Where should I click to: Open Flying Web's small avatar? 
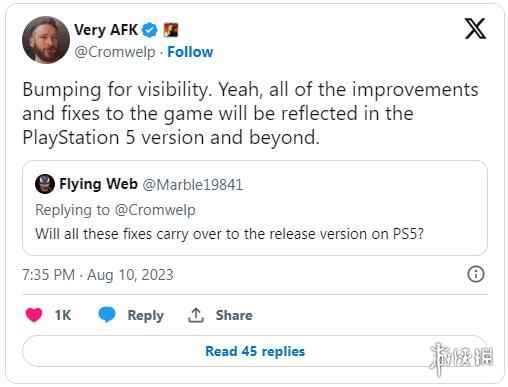[45, 184]
